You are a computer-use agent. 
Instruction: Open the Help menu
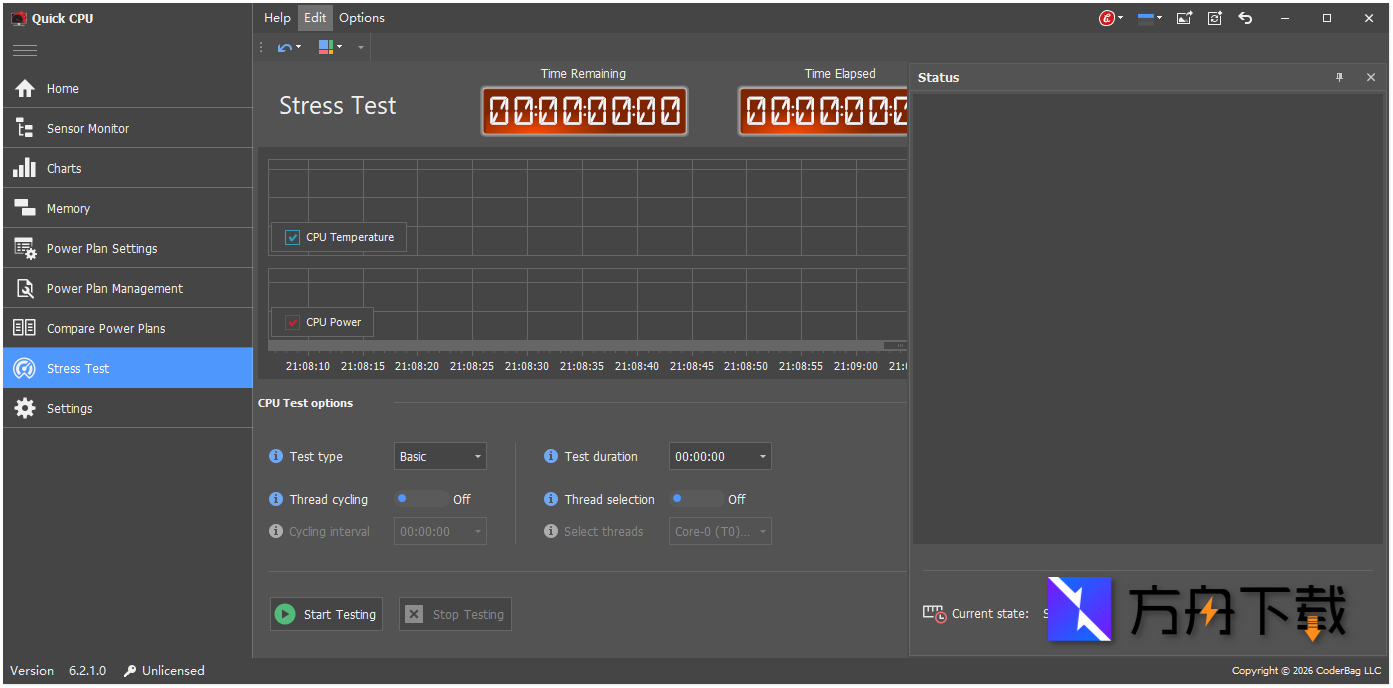pos(277,17)
